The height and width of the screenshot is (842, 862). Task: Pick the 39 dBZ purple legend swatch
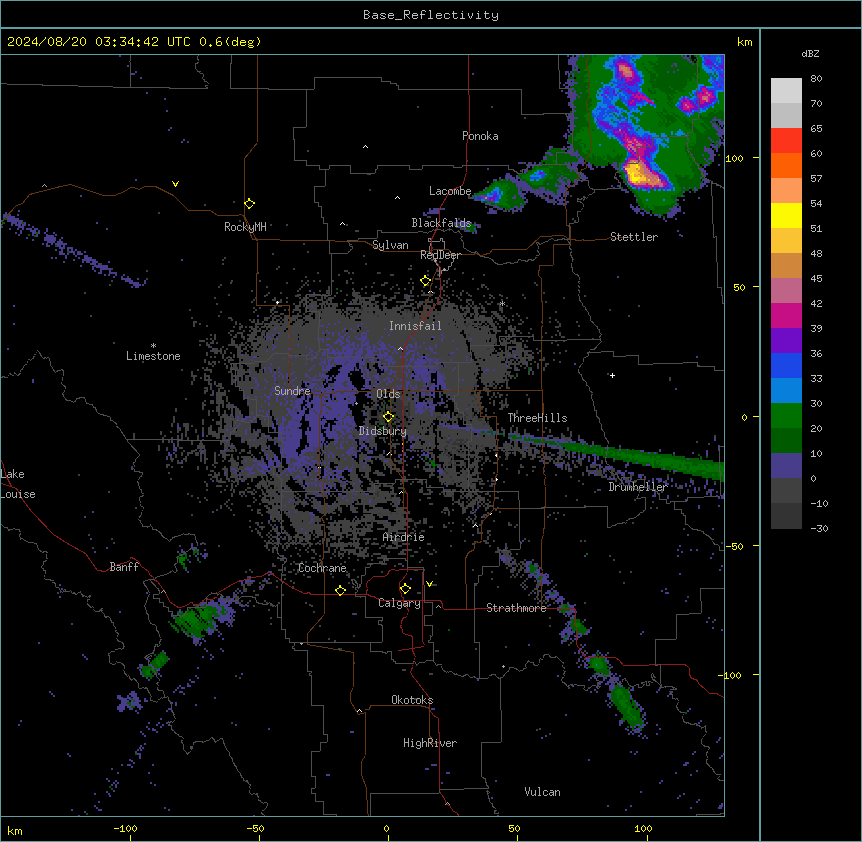pos(786,341)
